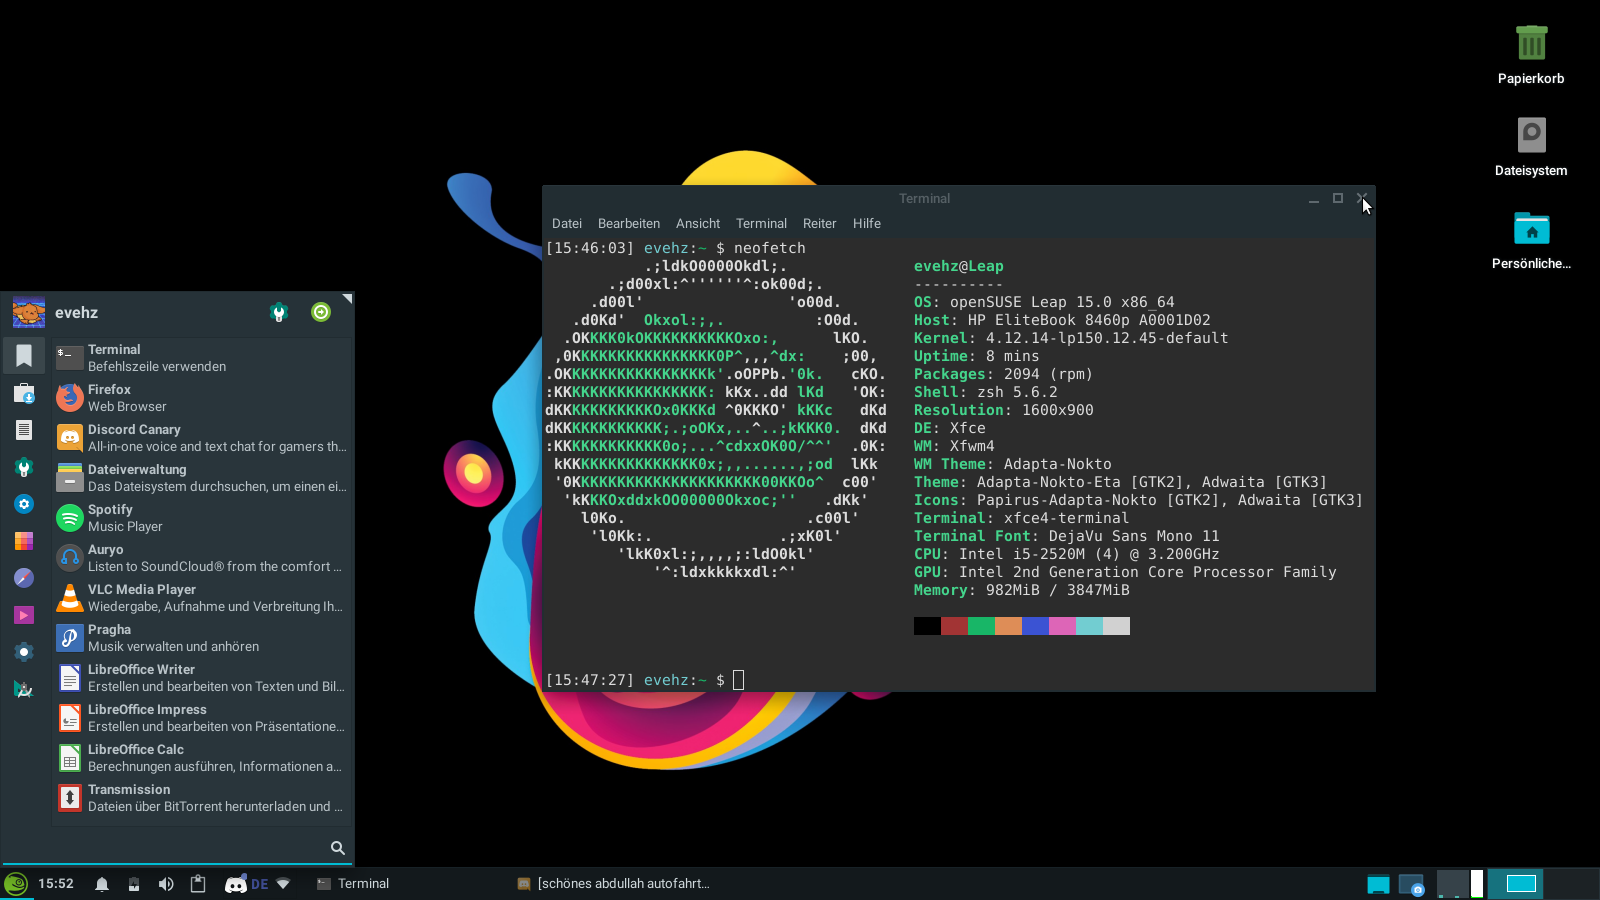Image resolution: width=1600 pixels, height=900 pixels.
Task: Open the Bearbeiten menu in Terminal
Action: pyautogui.click(x=629, y=224)
